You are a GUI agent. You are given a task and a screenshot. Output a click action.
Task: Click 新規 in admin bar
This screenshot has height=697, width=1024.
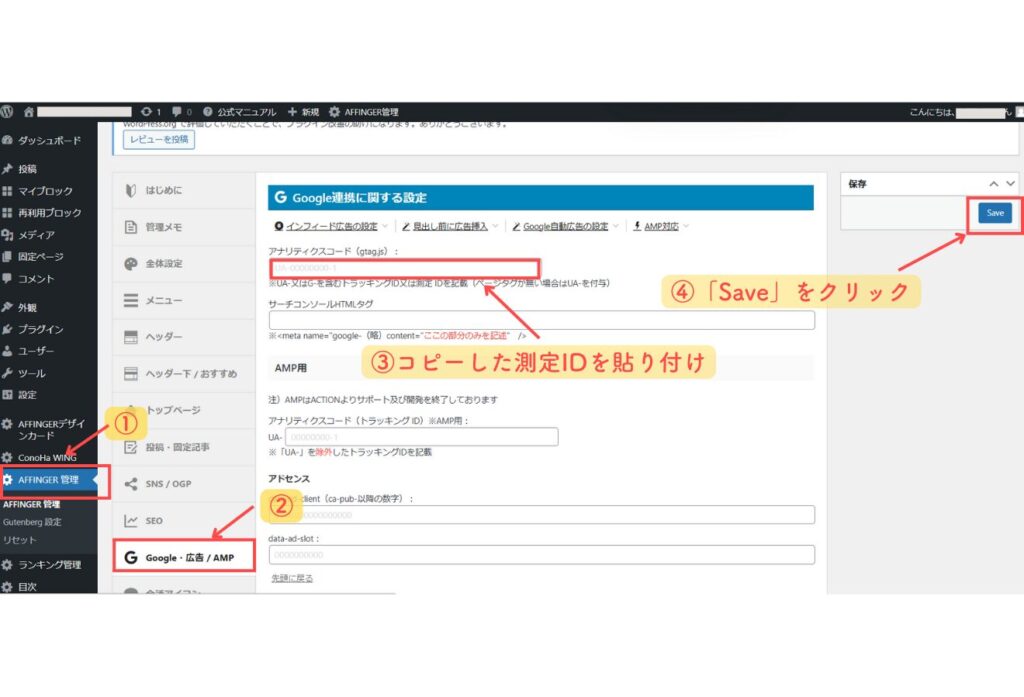pyautogui.click(x=303, y=112)
